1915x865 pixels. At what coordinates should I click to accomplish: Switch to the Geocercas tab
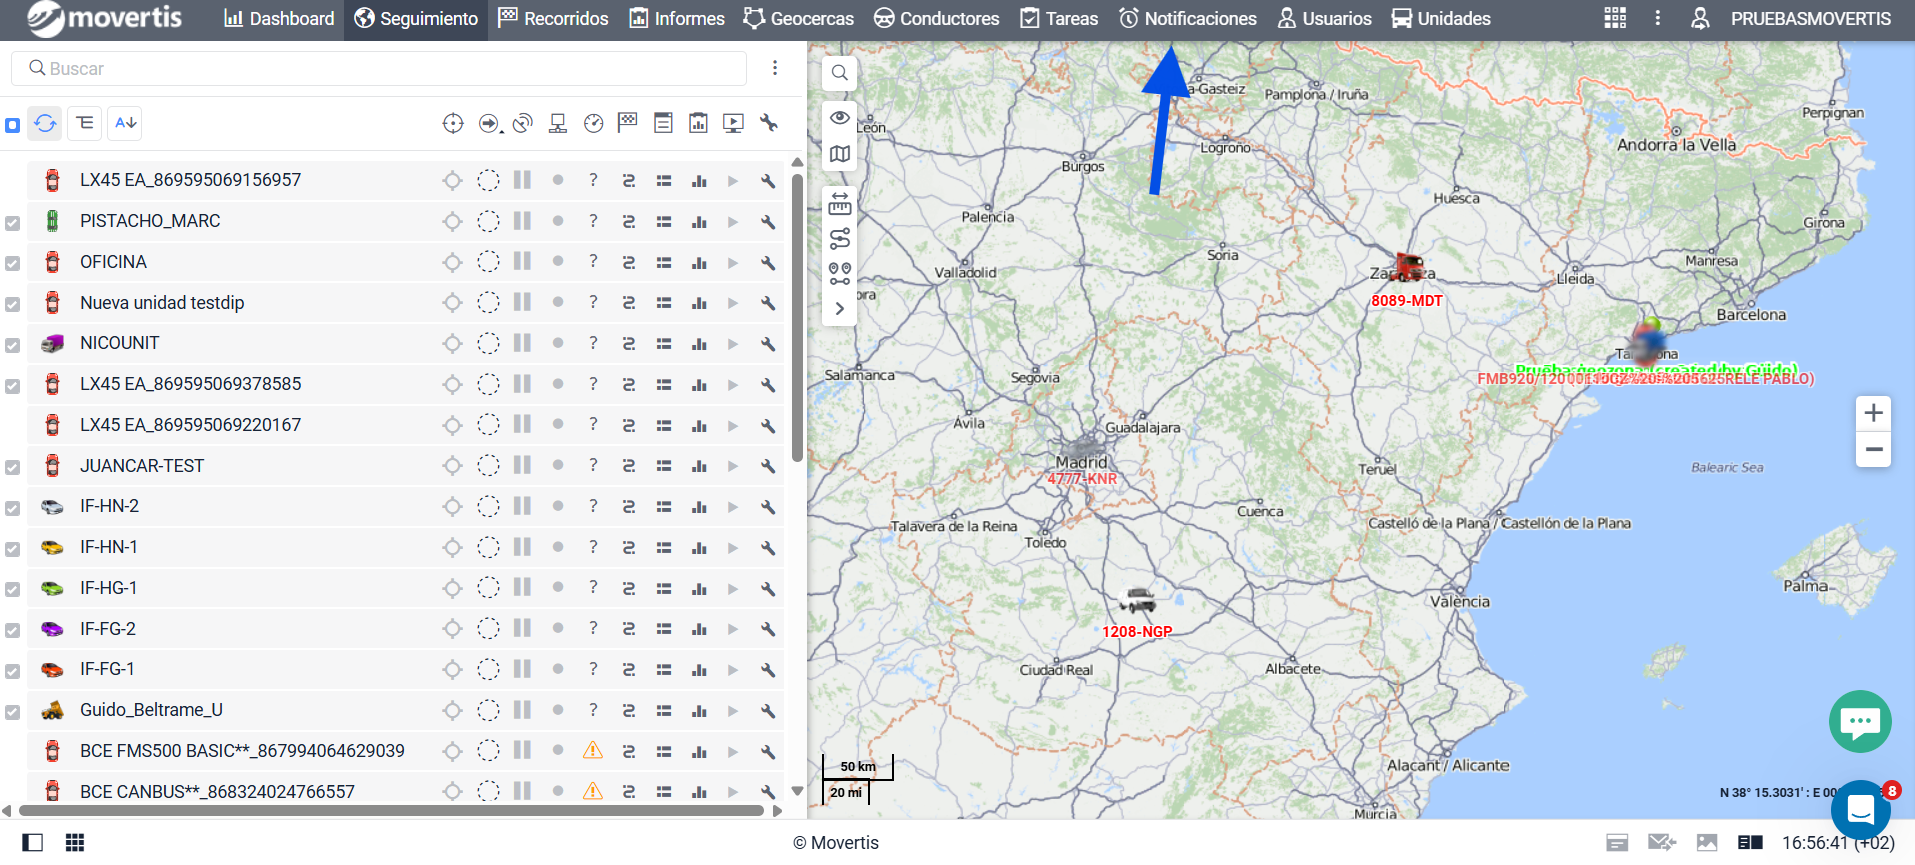pyautogui.click(x=798, y=19)
